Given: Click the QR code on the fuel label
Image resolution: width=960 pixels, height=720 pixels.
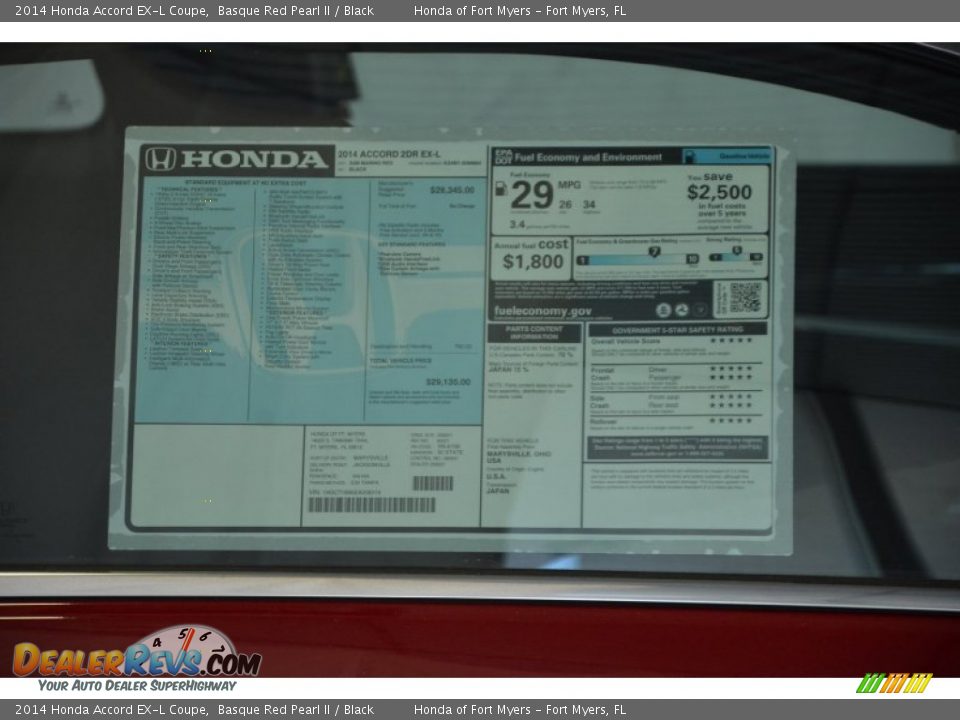Looking at the screenshot, I should 744,297.
